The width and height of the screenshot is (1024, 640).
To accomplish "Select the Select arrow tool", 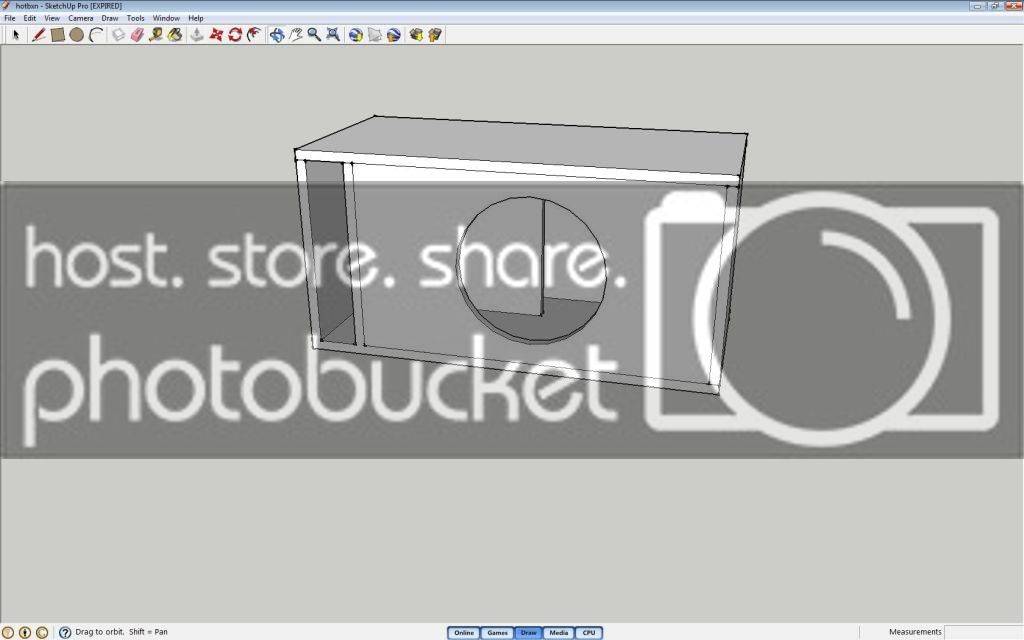I will (x=16, y=35).
